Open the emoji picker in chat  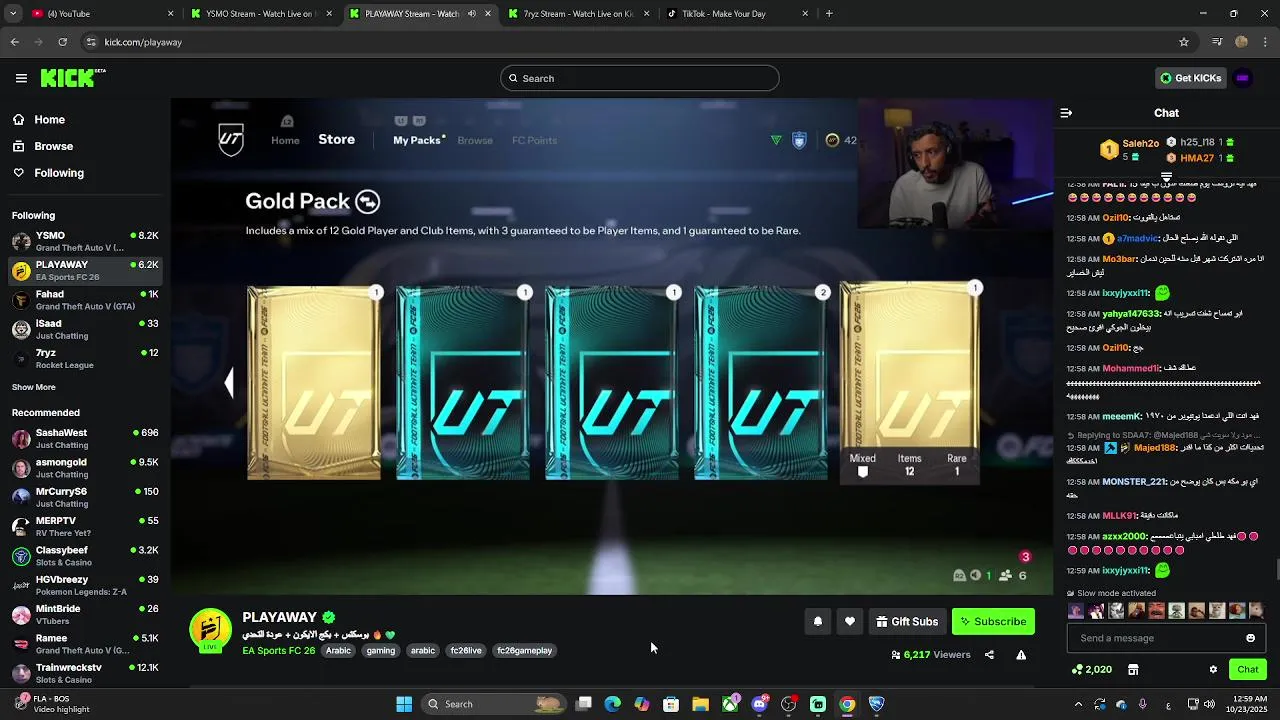(1250, 638)
